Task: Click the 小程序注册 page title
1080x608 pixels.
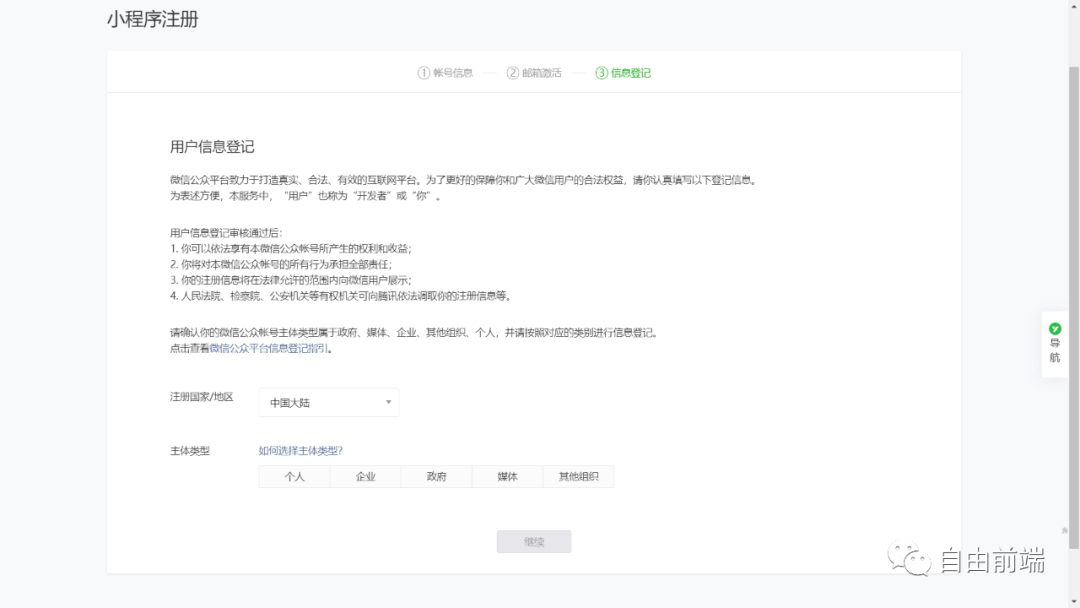Action: [154, 19]
